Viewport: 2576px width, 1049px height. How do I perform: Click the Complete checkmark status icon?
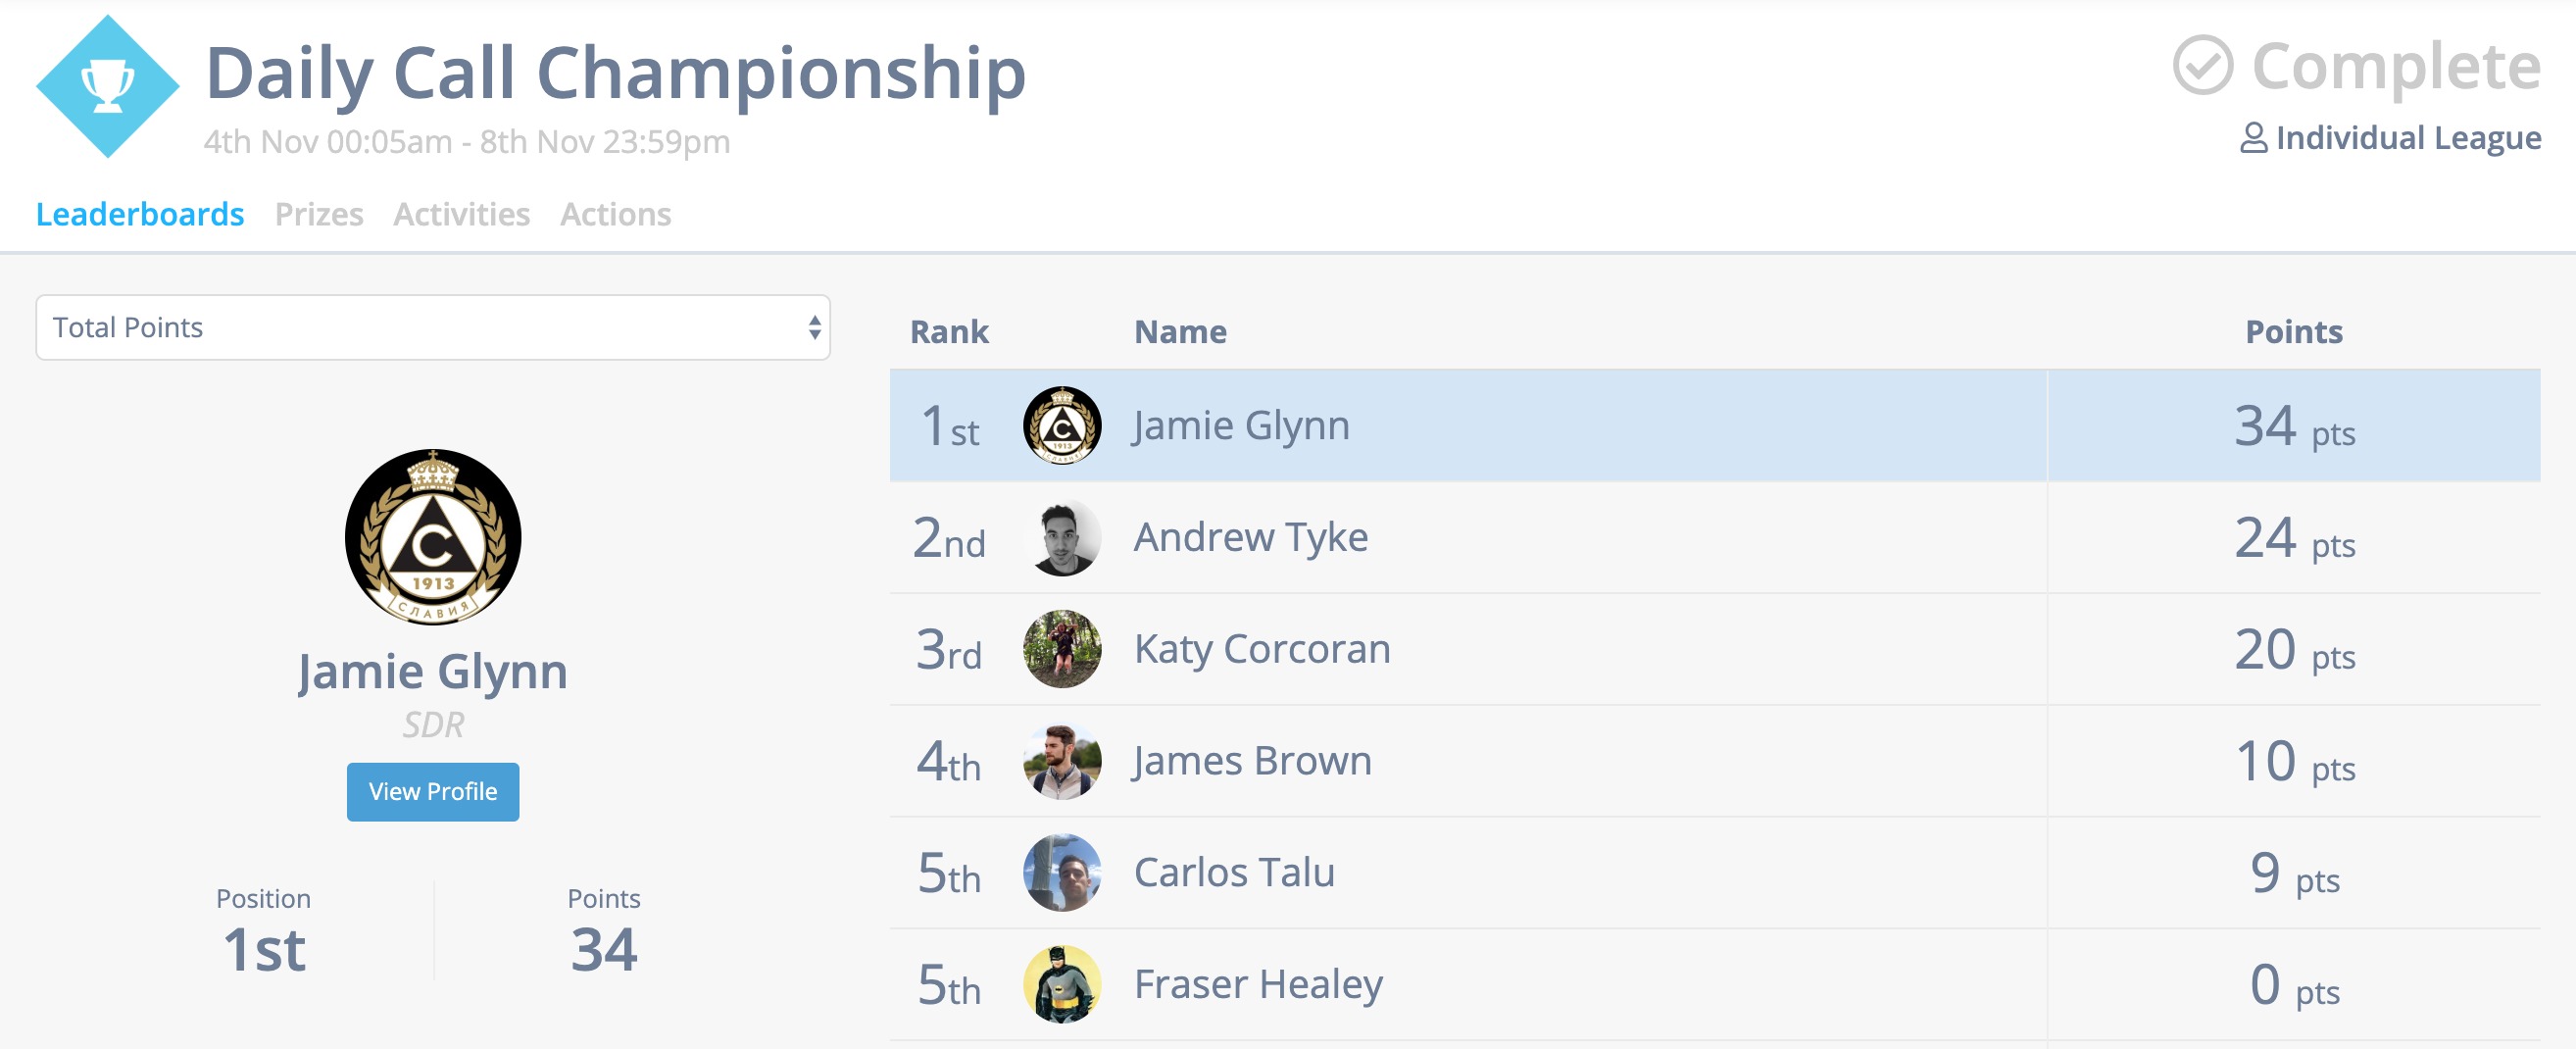[x=2201, y=66]
